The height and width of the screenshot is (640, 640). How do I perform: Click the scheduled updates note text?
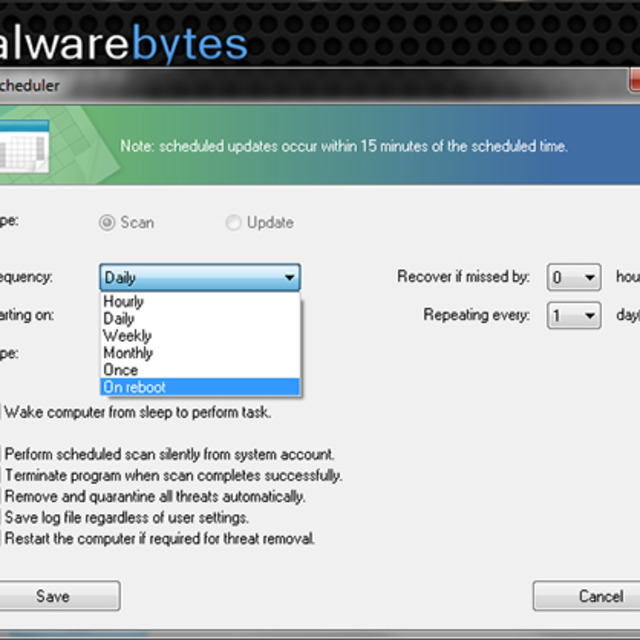344,146
